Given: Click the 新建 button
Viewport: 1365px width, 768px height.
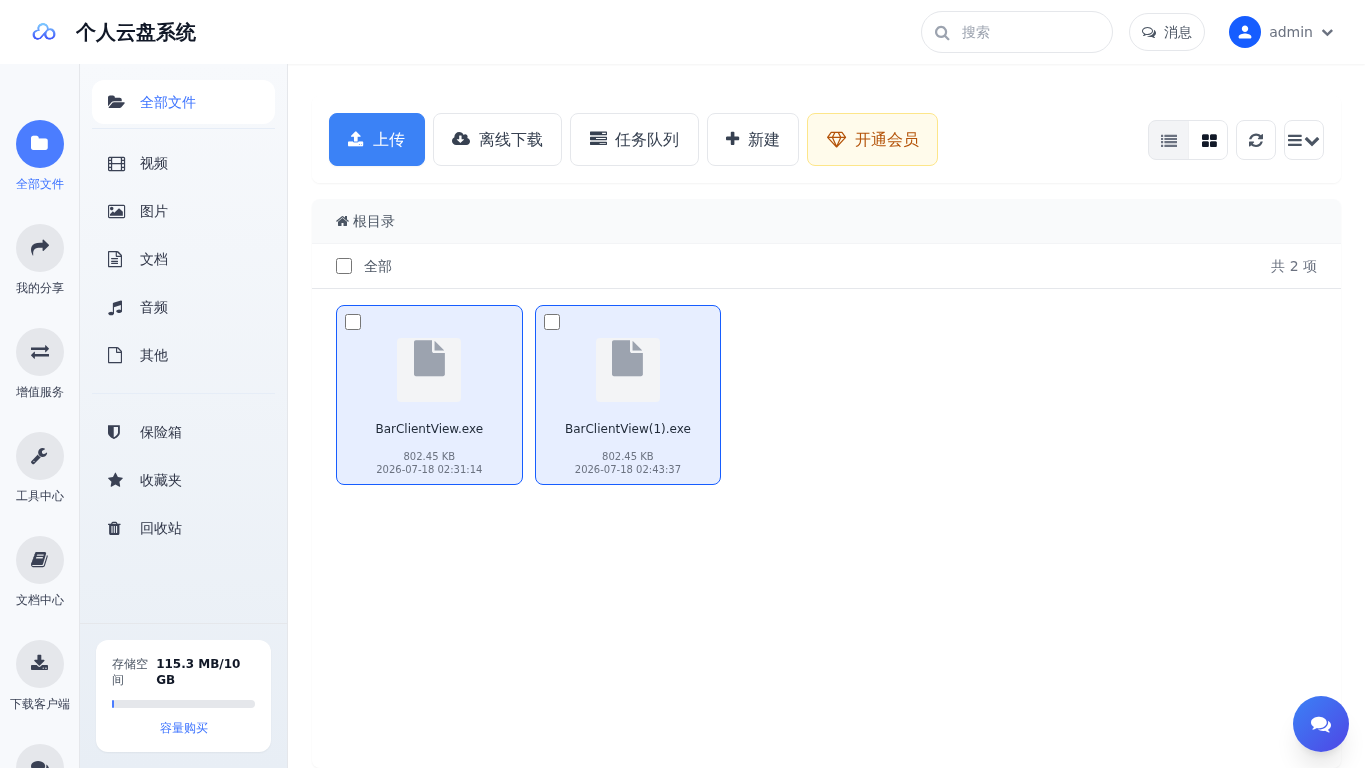Looking at the screenshot, I should point(753,140).
